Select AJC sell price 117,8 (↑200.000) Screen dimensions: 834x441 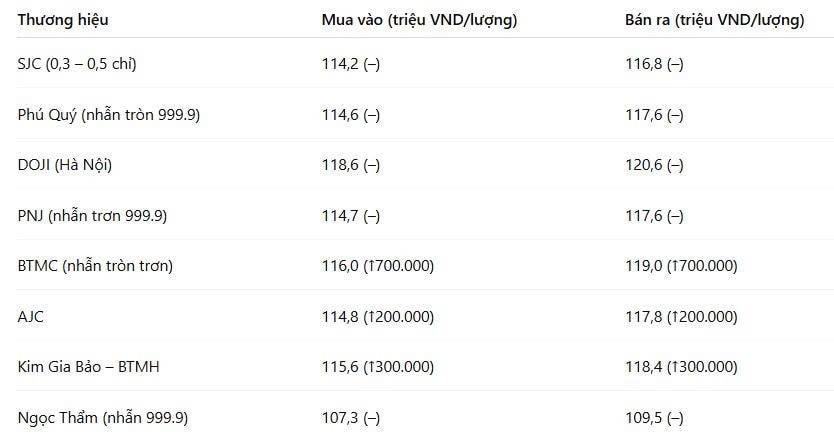click(x=681, y=317)
